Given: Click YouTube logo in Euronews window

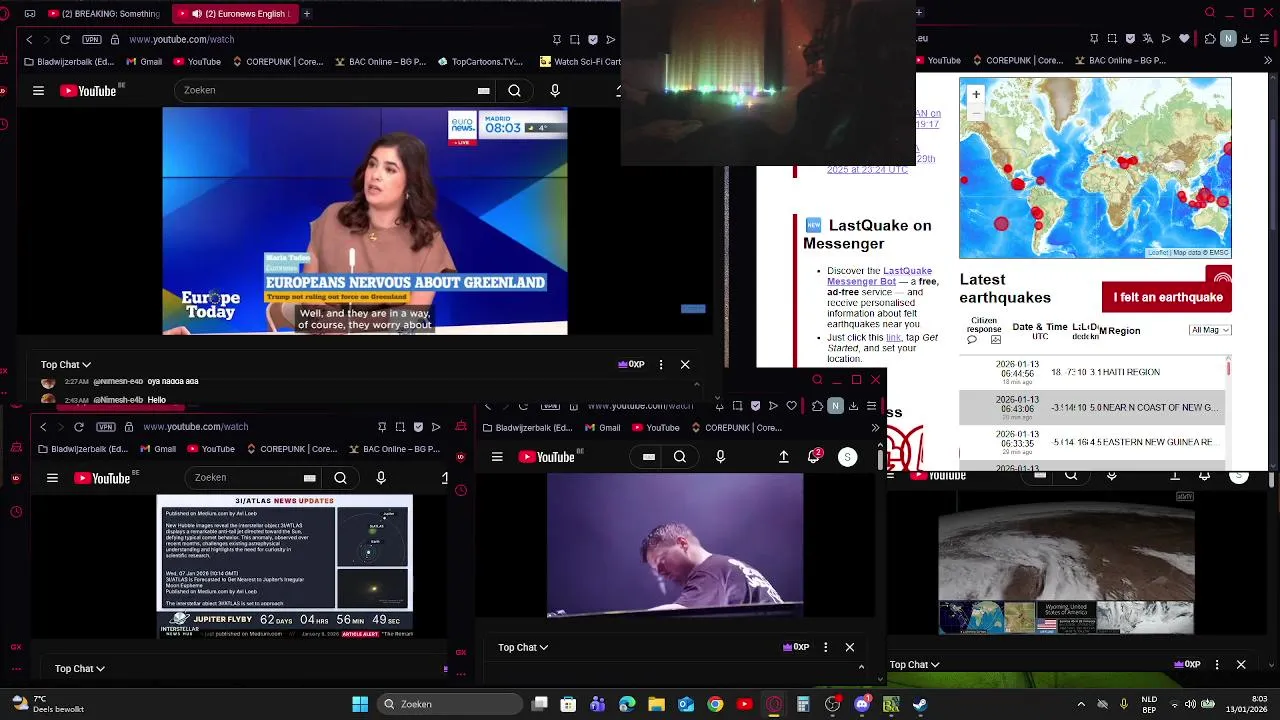Looking at the screenshot, I should click(x=91, y=90).
